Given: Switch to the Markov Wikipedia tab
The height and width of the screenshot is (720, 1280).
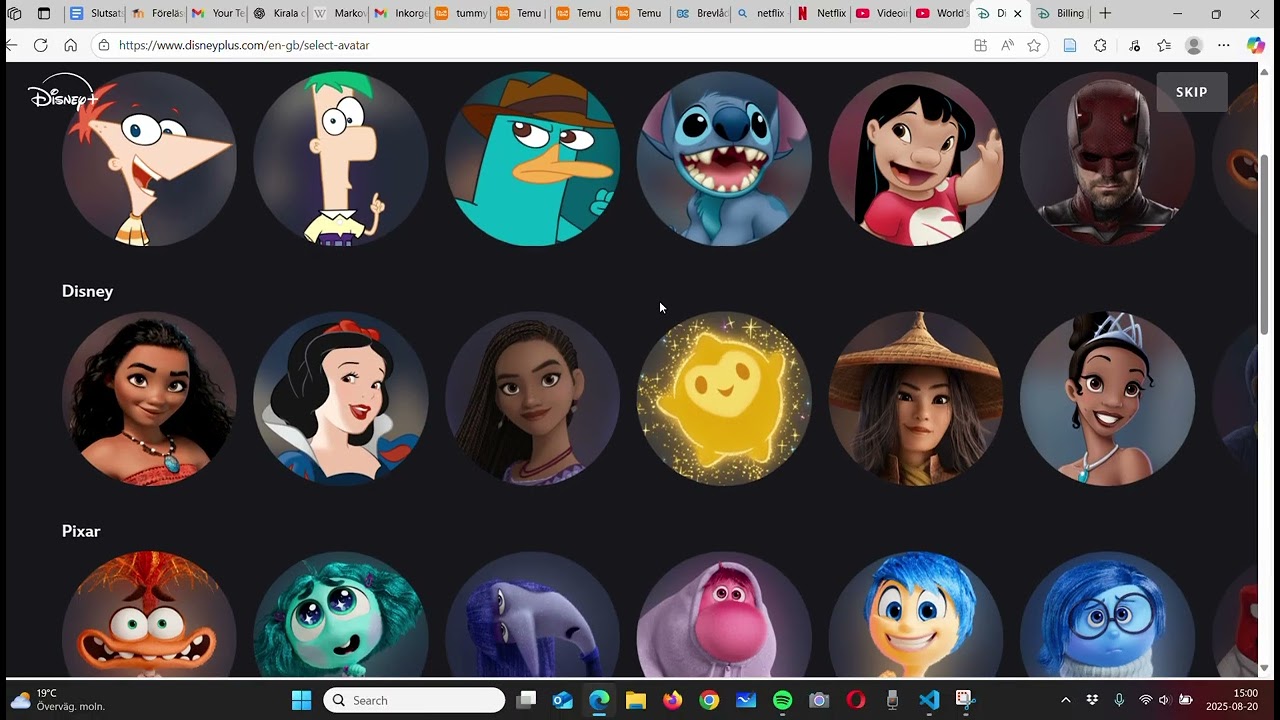Looking at the screenshot, I should (x=338, y=13).
